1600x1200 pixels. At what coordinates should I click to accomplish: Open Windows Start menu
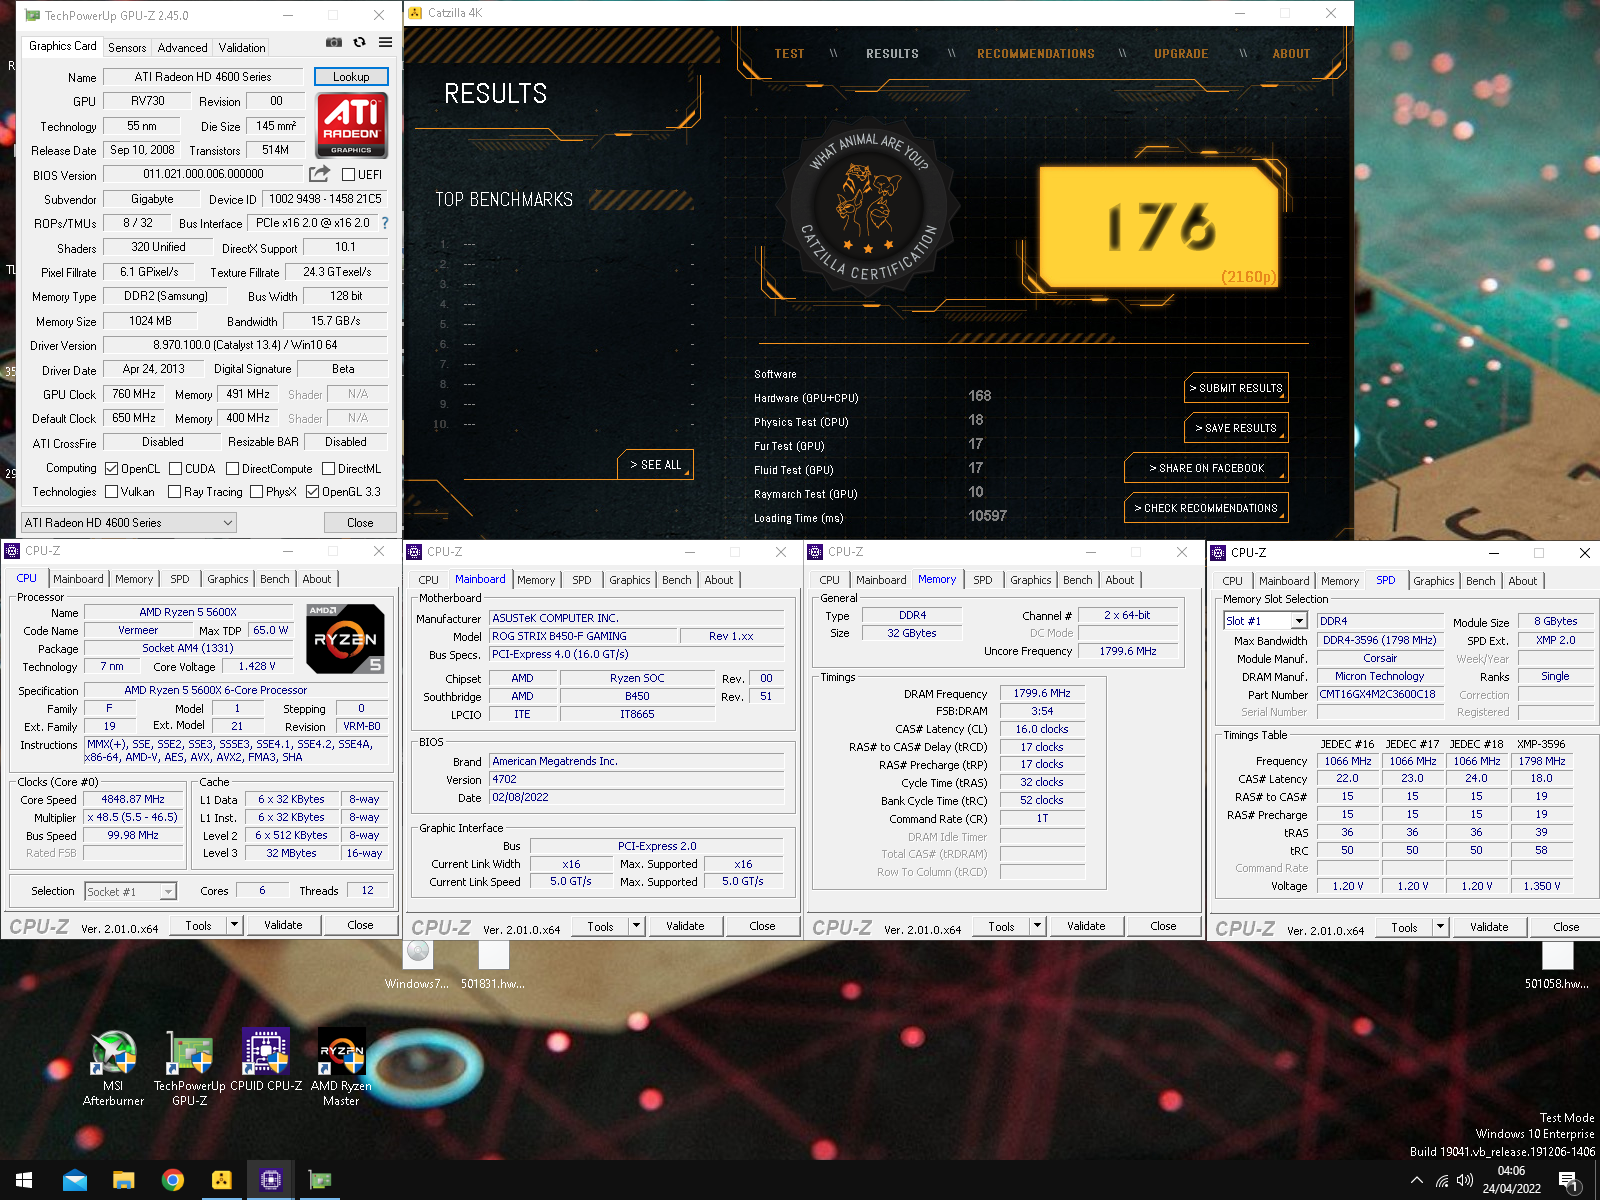pyautogui.click(x=24, y=1180)
